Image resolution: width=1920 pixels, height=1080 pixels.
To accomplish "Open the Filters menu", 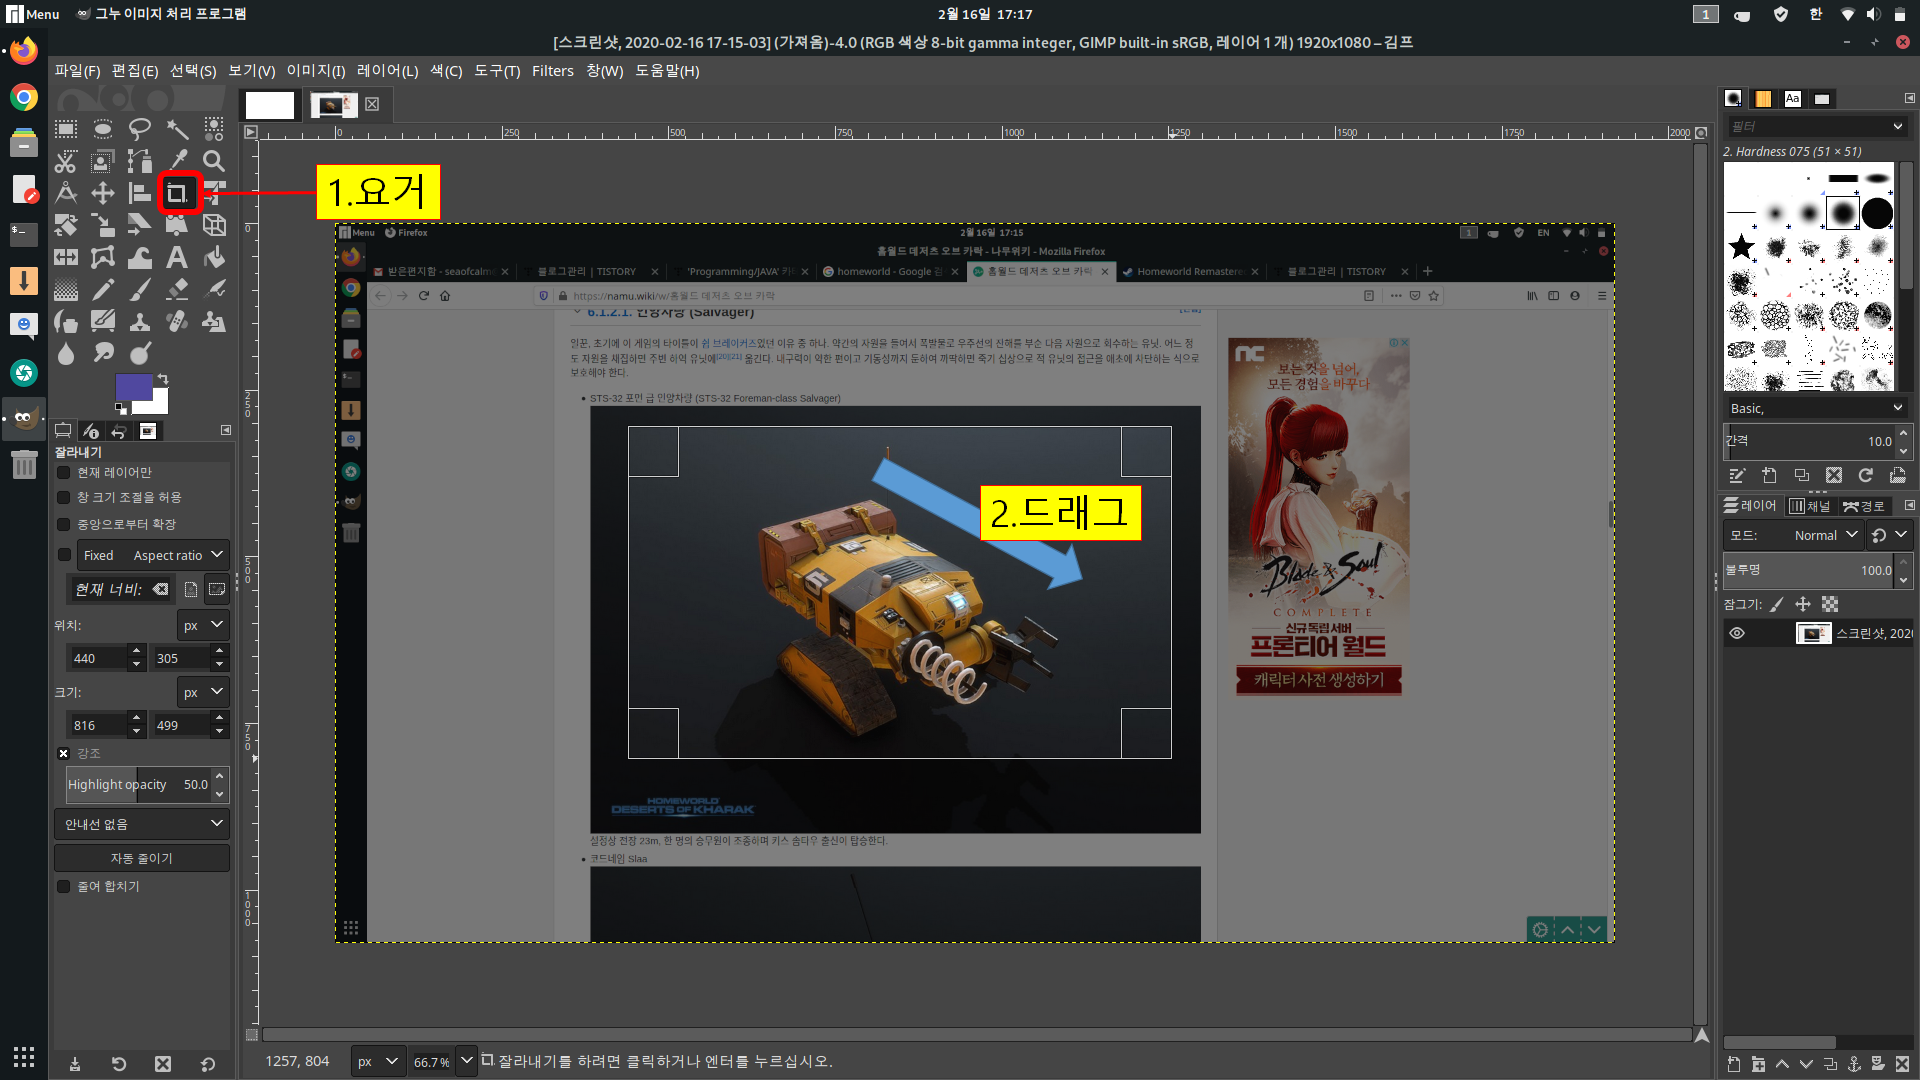I will (x=553, y=71).
